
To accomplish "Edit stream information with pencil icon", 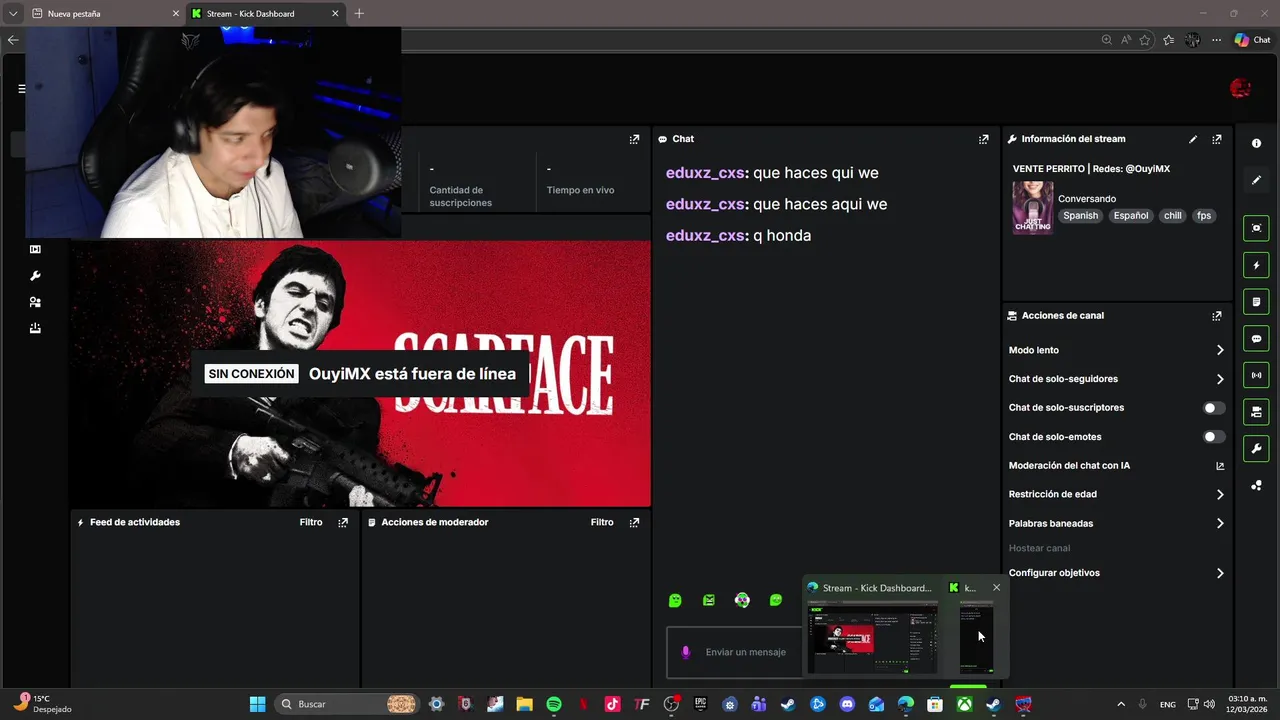I will (1193, 139).
